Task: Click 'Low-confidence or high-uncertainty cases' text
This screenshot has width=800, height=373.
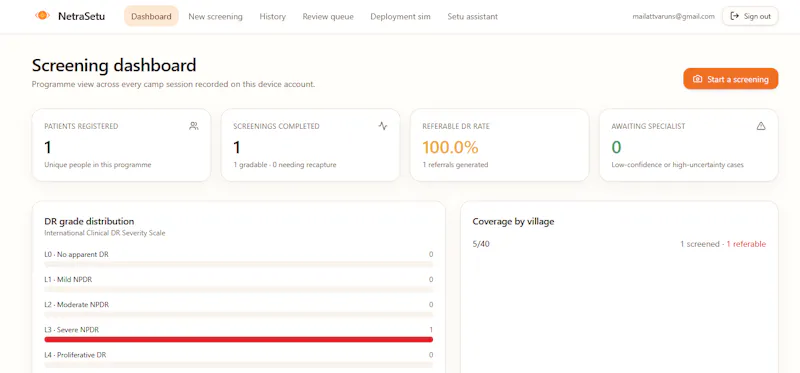Action: [678, 165]
